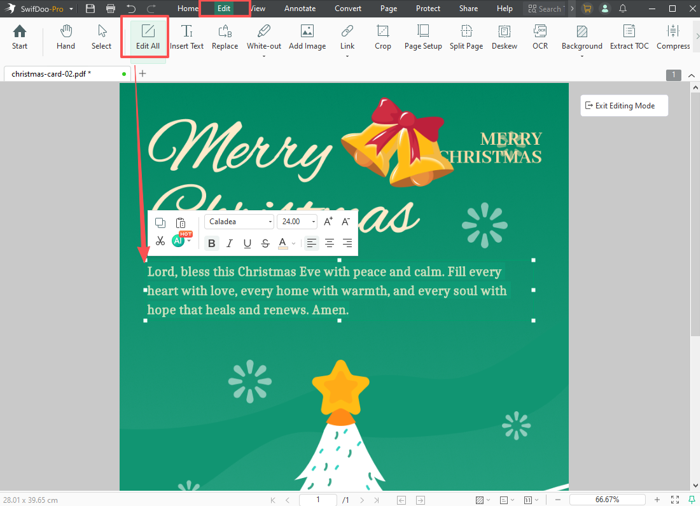Select the Hand tool
The image size is (700, 506).
[66, 37]
